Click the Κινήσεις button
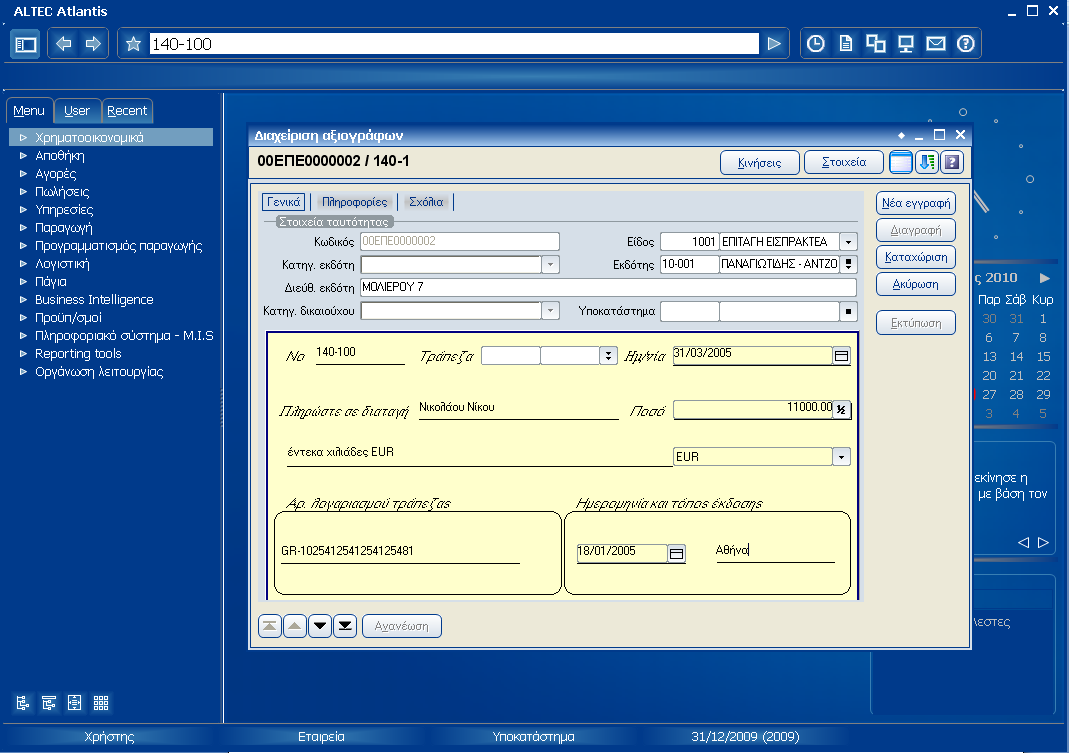This screenshot has height=753, width=1069. coord(759,162)
